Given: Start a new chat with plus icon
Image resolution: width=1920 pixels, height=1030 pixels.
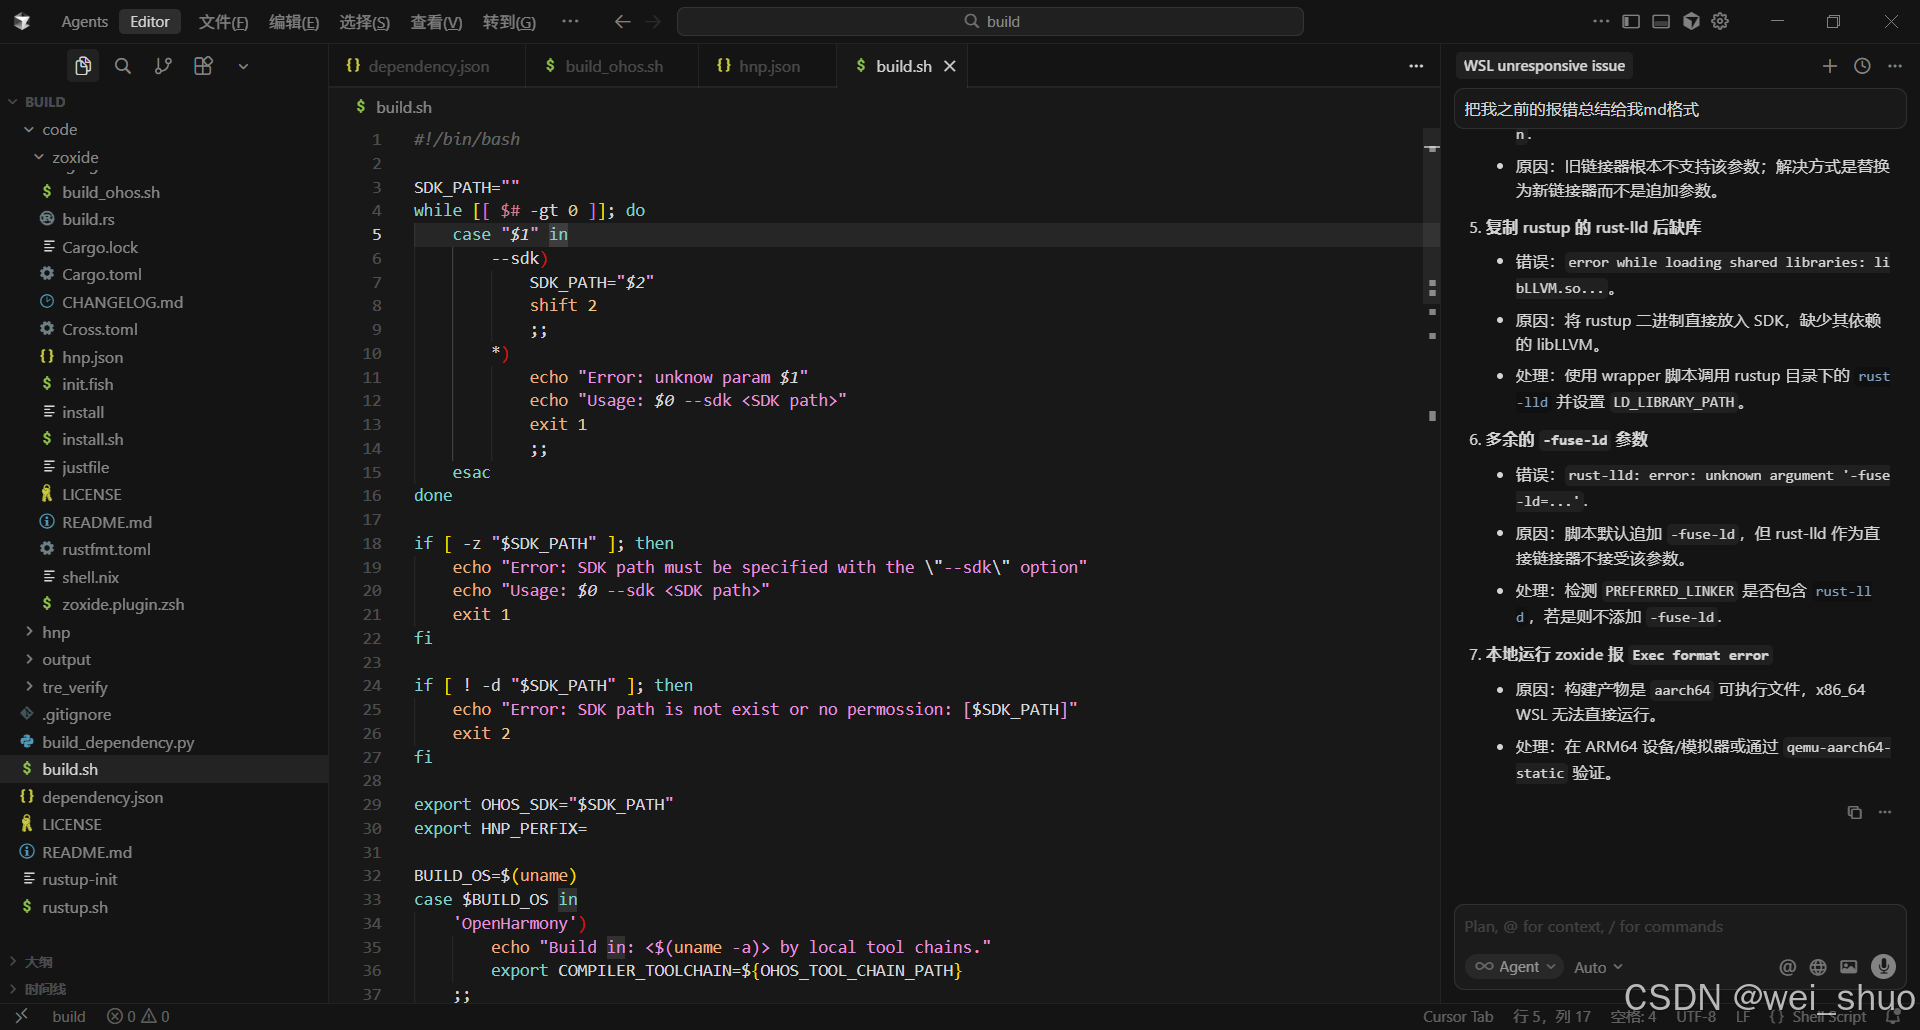Looking at the screenshot, I should [x=1830, y=66].
